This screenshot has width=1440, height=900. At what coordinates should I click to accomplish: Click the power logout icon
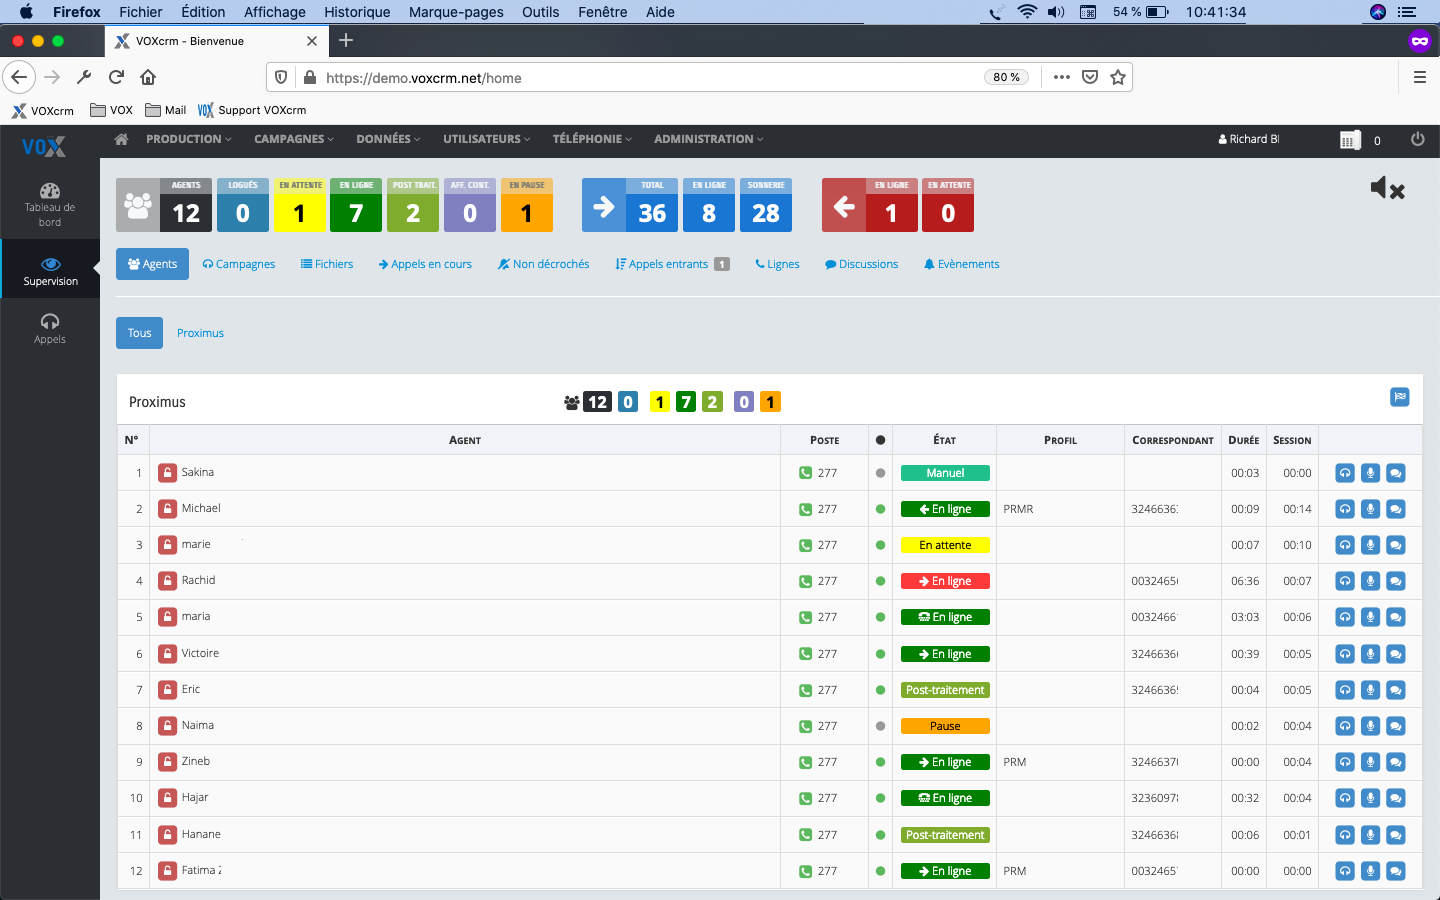point(1417,139)
